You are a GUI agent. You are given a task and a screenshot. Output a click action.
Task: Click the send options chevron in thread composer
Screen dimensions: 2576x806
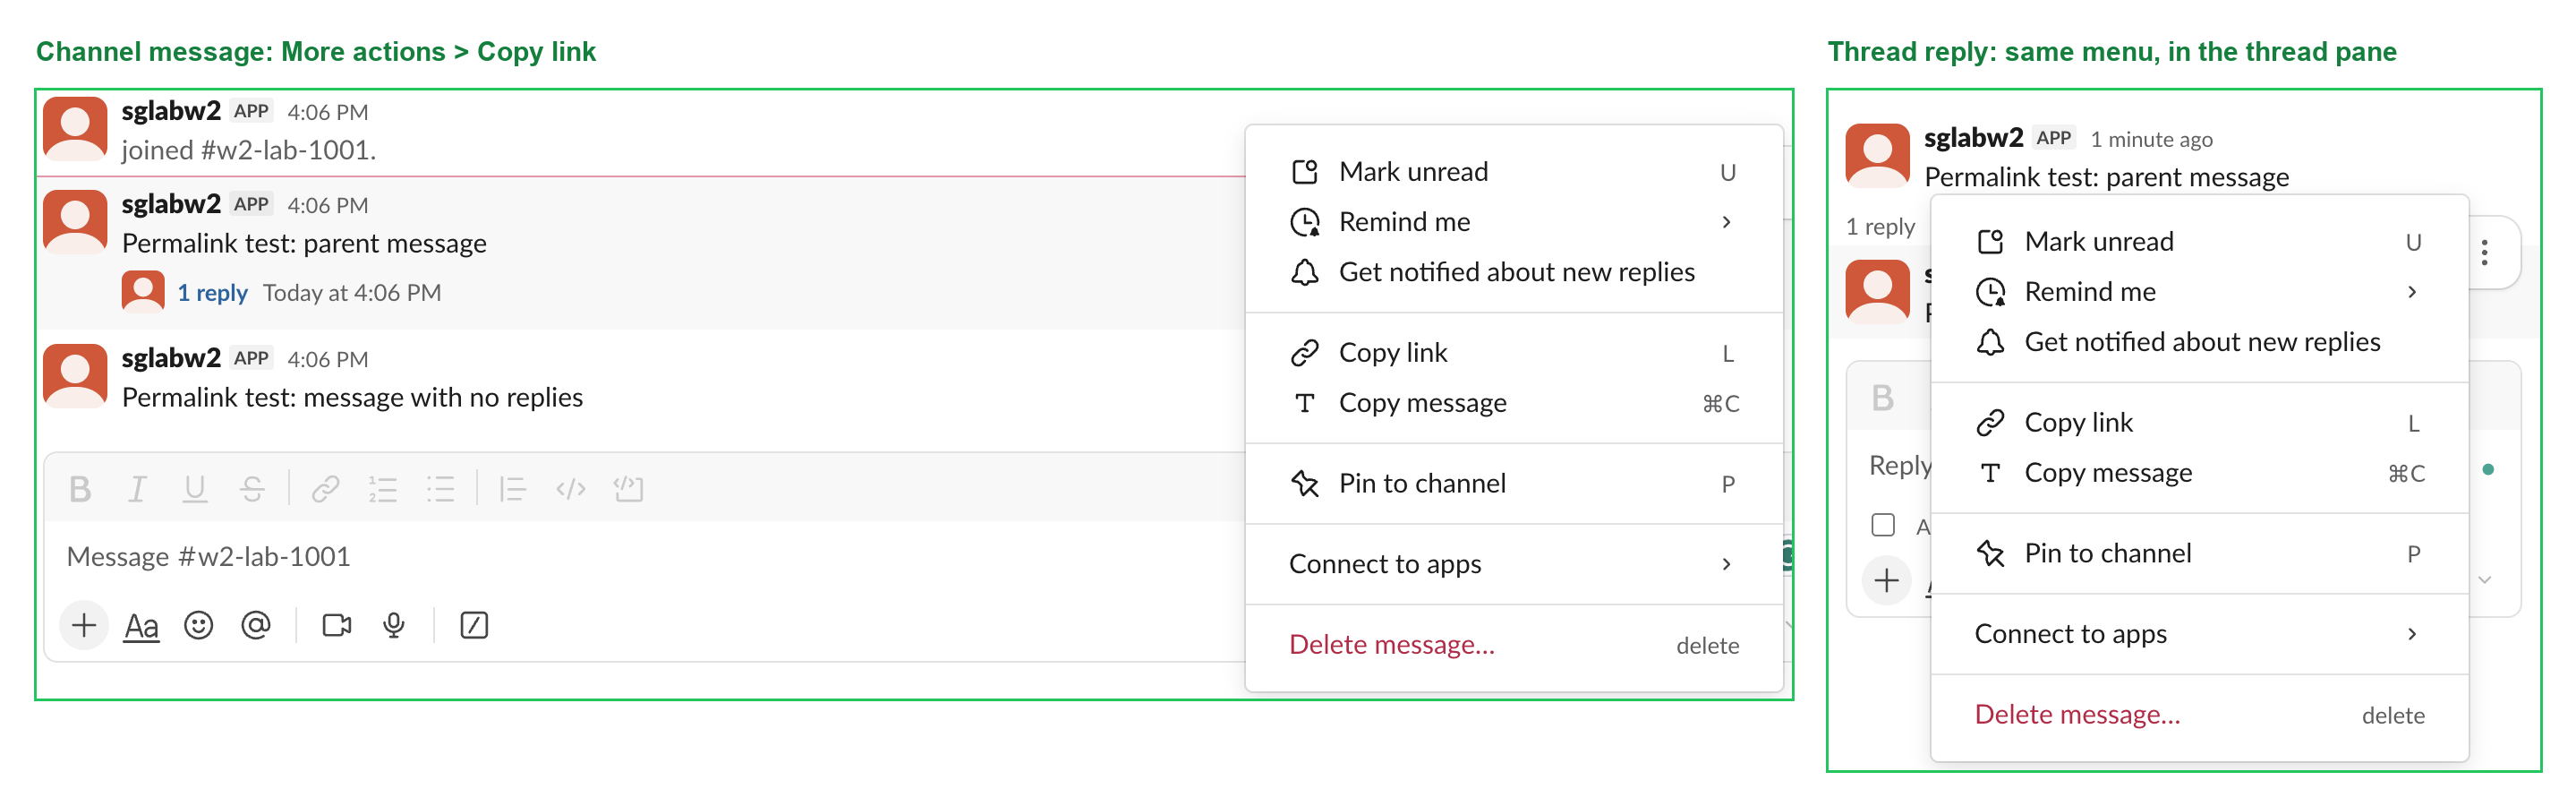2485,580
